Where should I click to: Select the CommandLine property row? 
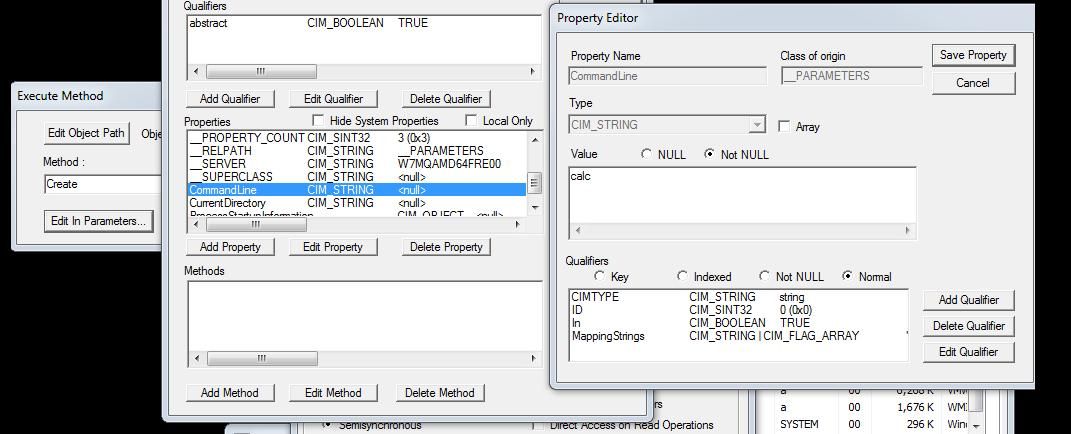pyautogui.click(x=357, y=190)
